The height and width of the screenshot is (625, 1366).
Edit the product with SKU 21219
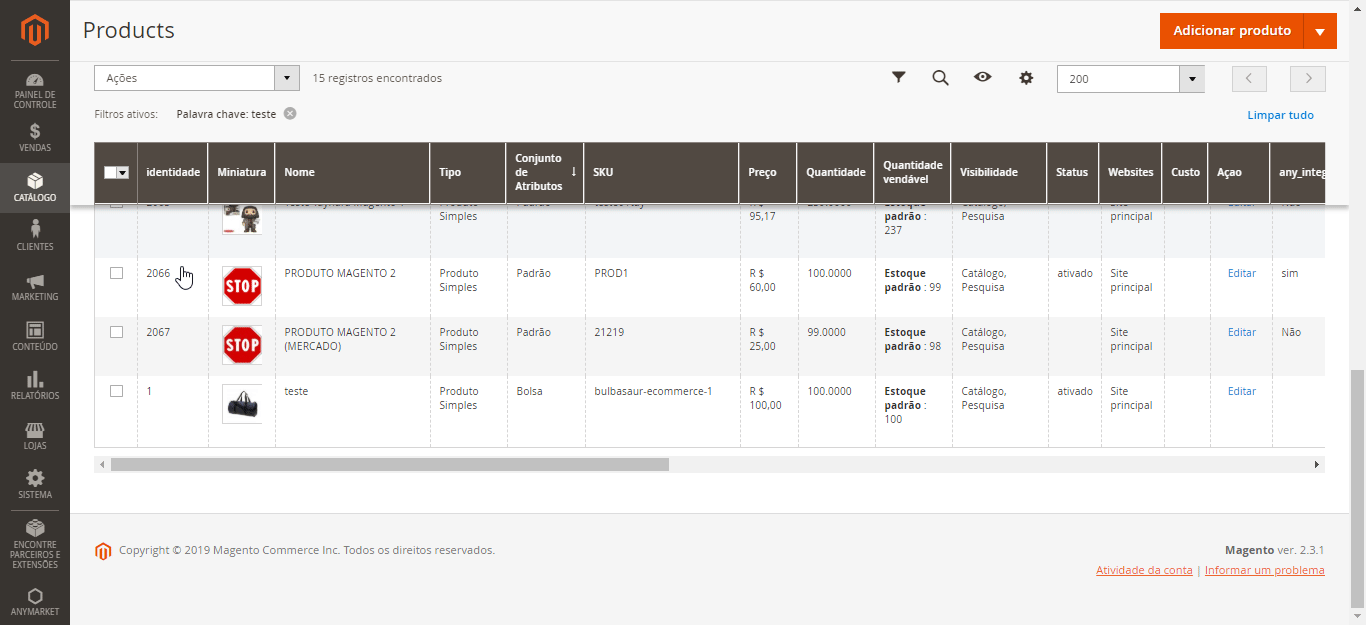pos(1241,332)
